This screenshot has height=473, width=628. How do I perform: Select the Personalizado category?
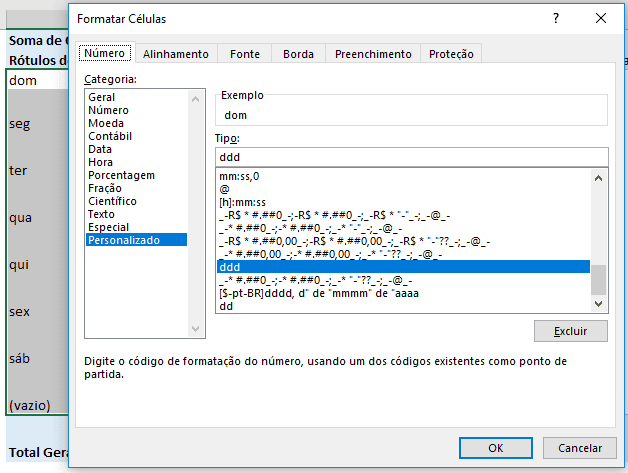point(136,240)
